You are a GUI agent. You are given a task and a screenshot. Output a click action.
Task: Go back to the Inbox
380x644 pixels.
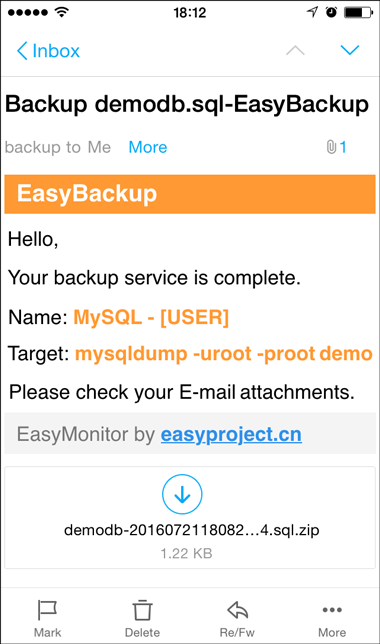pos(48,51)
